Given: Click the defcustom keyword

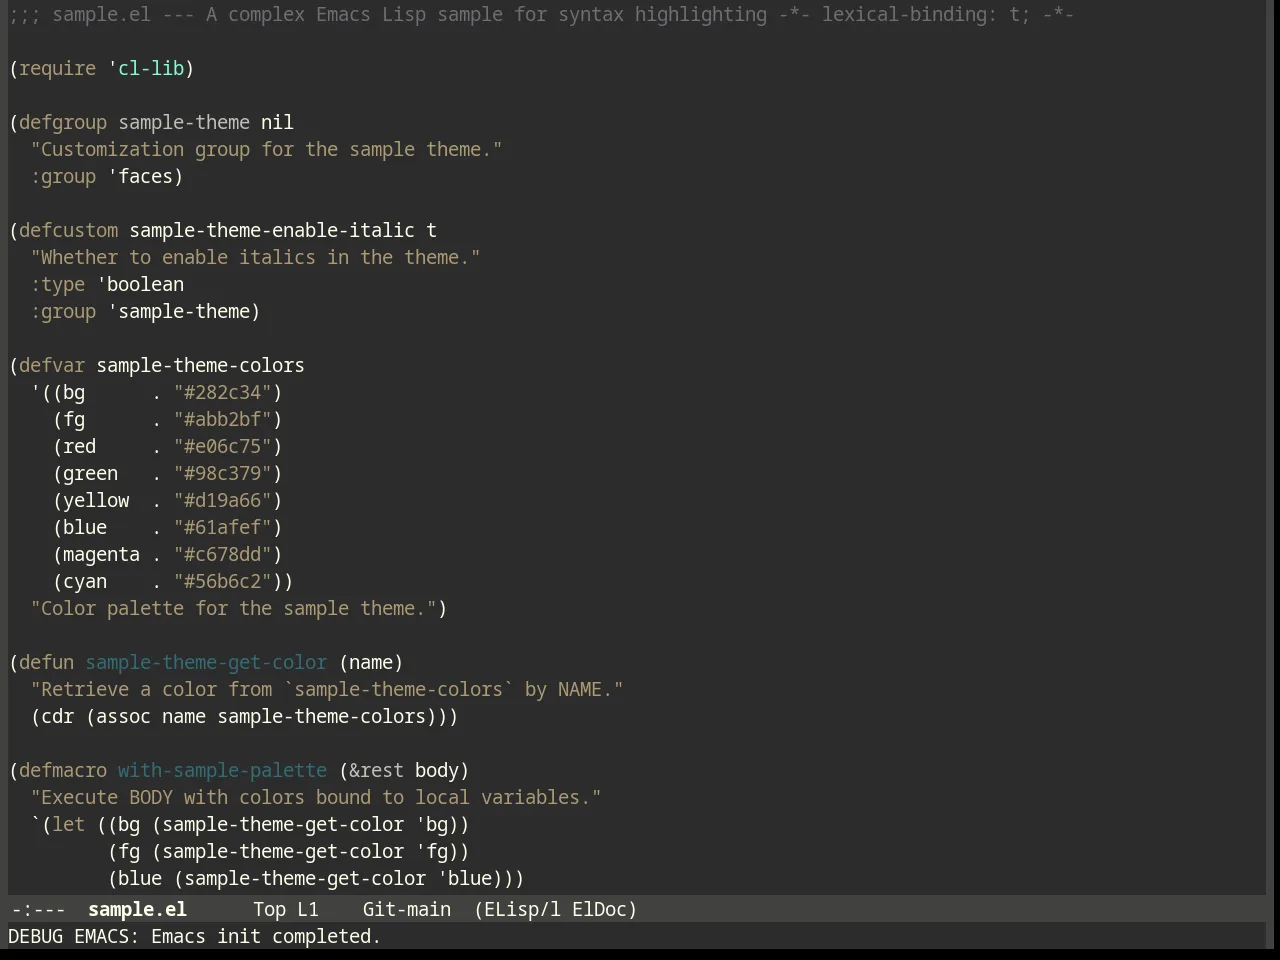Looking at the screenshot, I should click(68, 230).
